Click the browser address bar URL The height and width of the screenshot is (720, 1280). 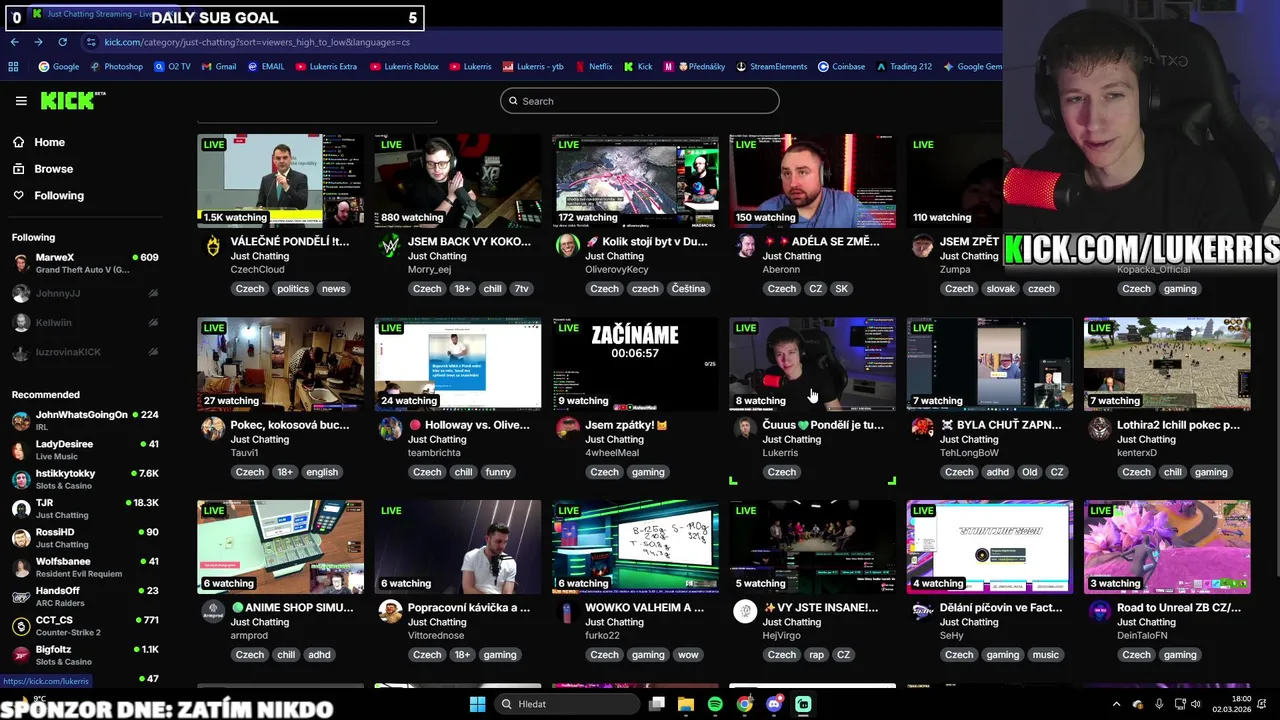[257, 42]
